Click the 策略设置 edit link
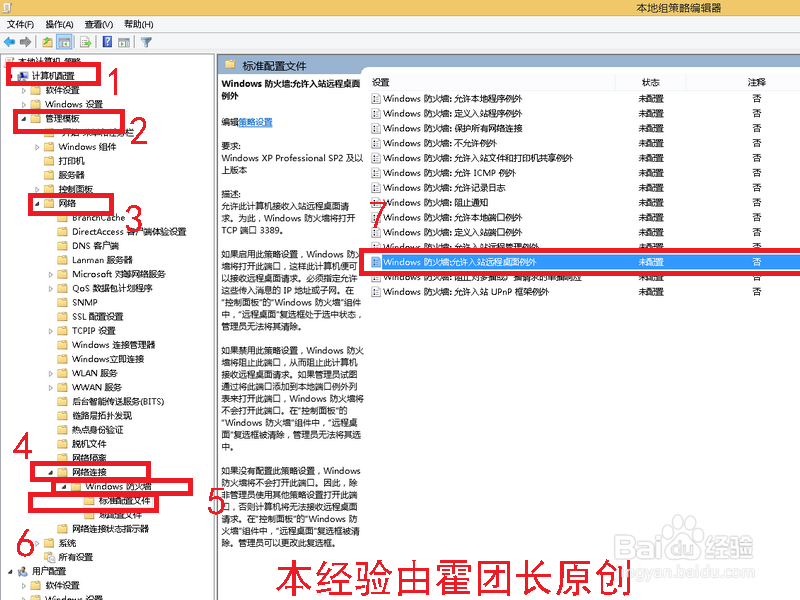This screenshot has height=600, width=800. (x=256, y=122)
